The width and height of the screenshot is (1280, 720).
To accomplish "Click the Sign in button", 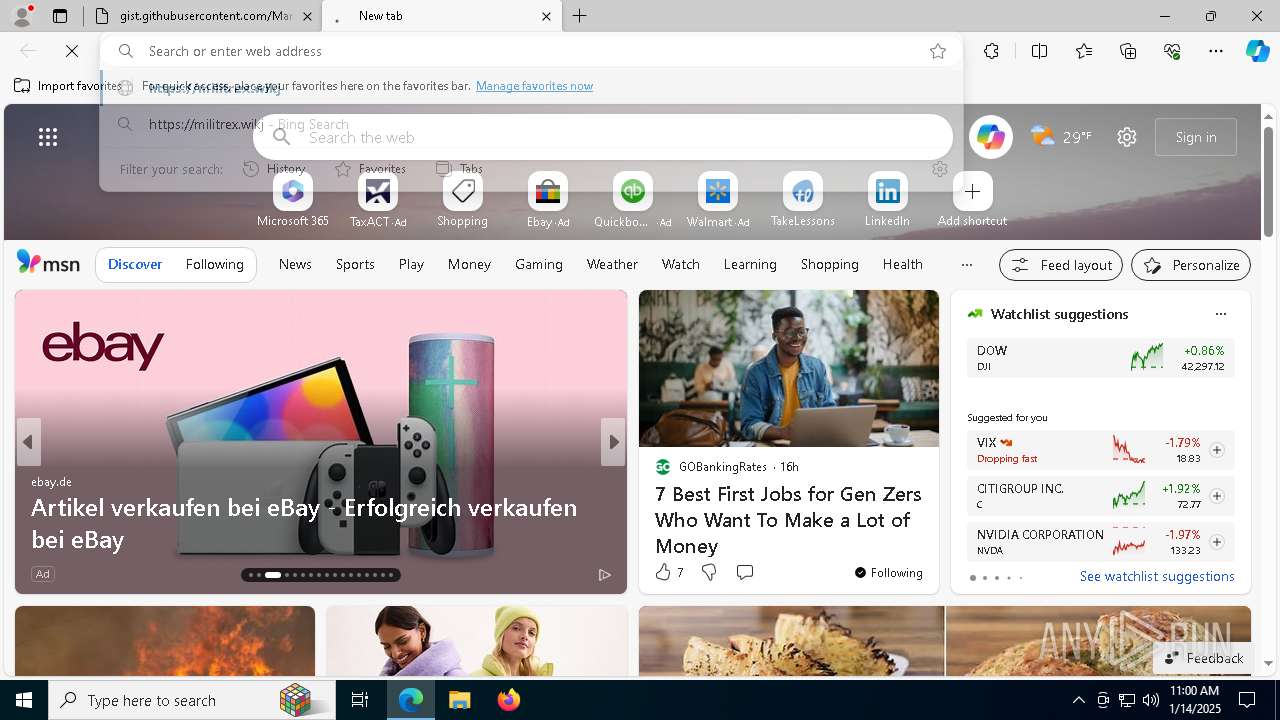I will click(1195, 137).
